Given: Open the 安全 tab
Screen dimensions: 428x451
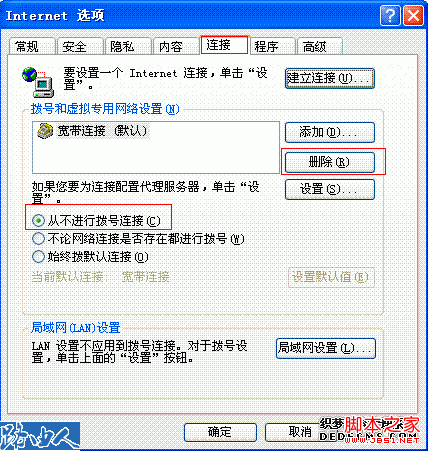Looking at the screenshot, I should (x=80, y=46).
